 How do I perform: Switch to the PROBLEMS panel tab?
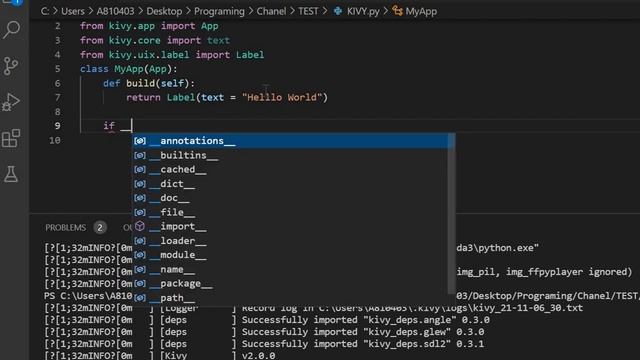click(66, 227)
